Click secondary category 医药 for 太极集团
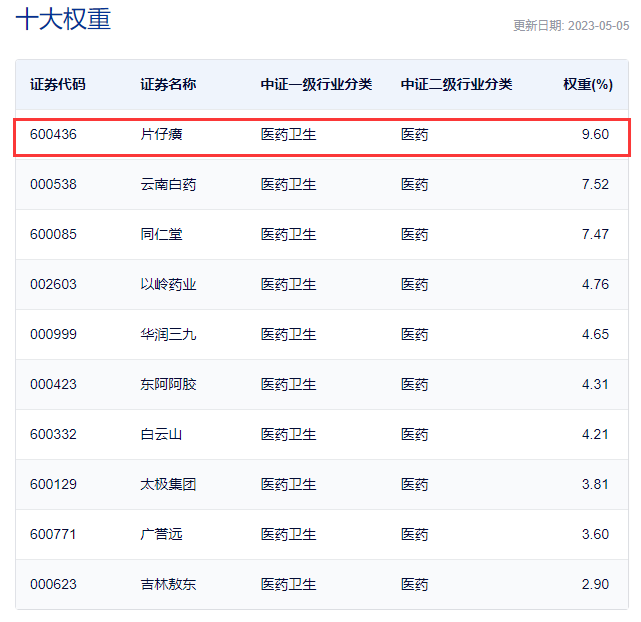 [x=415, y=484]
